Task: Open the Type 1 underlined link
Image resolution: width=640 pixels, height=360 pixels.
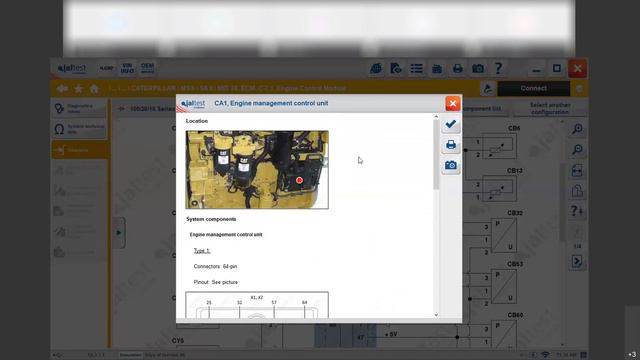Action: 202,251
